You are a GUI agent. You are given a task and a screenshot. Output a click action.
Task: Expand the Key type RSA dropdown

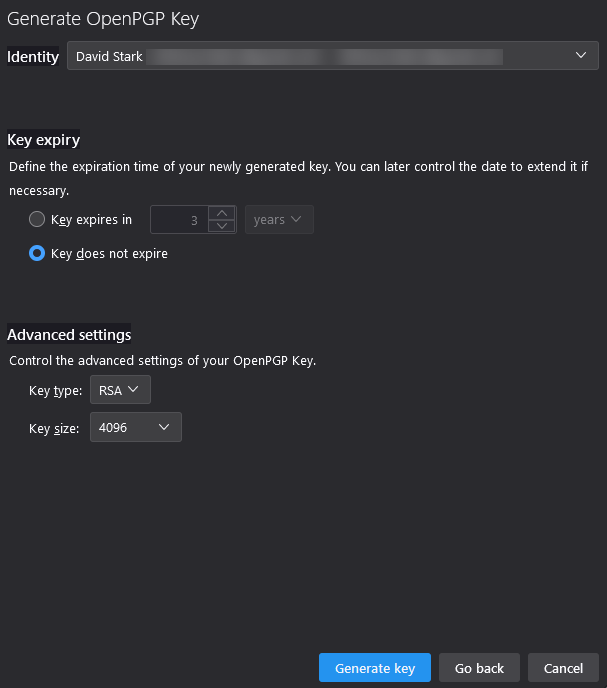(120, 390)
